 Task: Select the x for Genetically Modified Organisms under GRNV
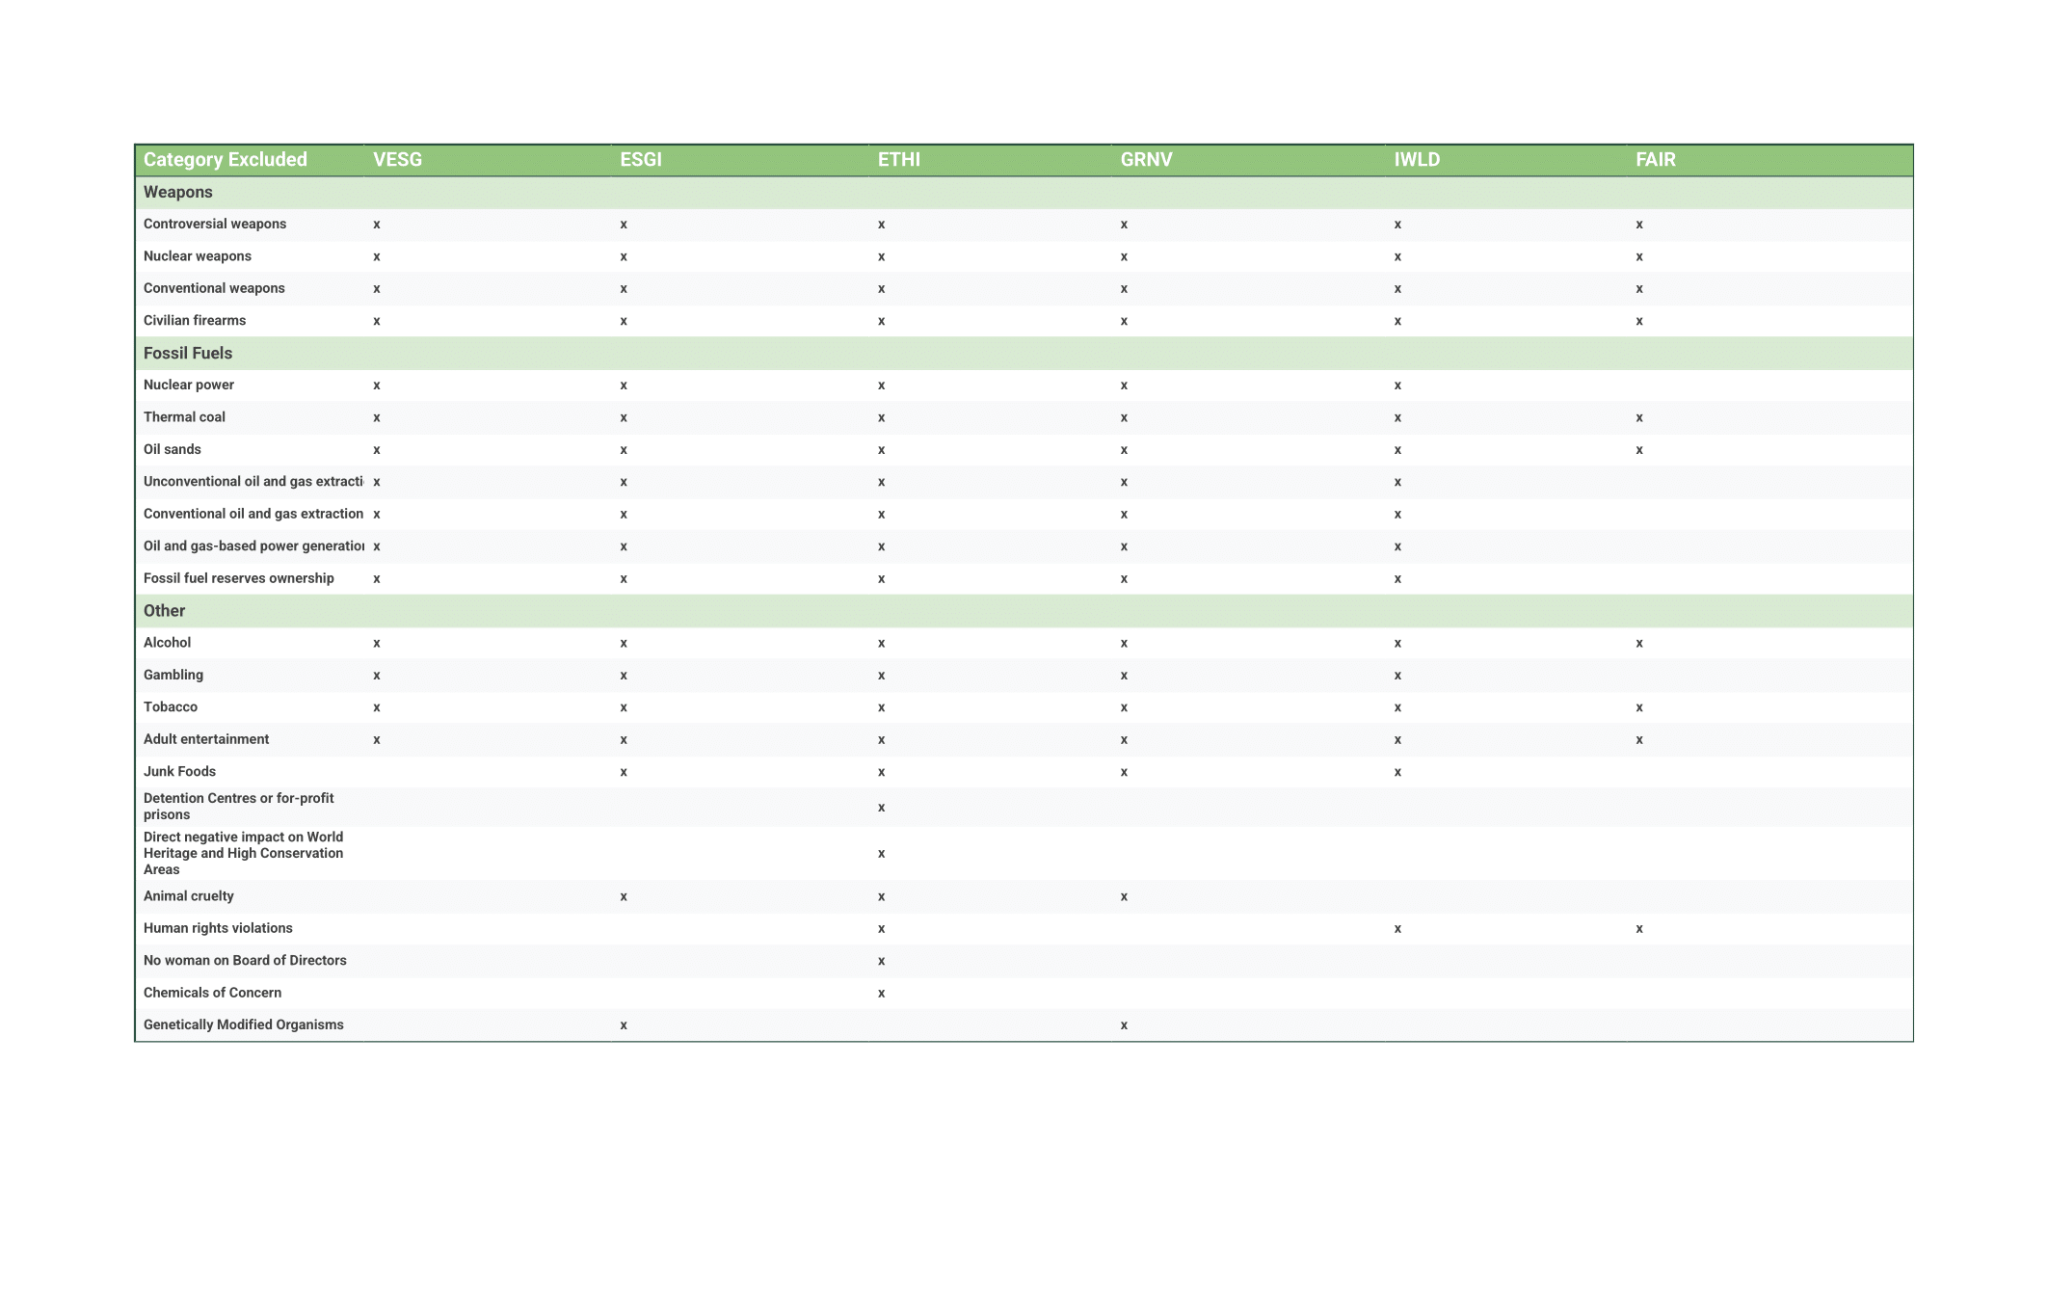[x=1124, y=1025]
